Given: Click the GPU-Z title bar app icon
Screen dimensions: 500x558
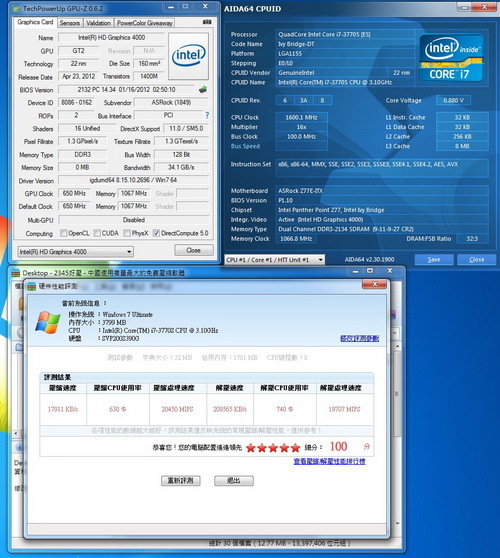Looking at the screenshot, I should tap(17, 9).
